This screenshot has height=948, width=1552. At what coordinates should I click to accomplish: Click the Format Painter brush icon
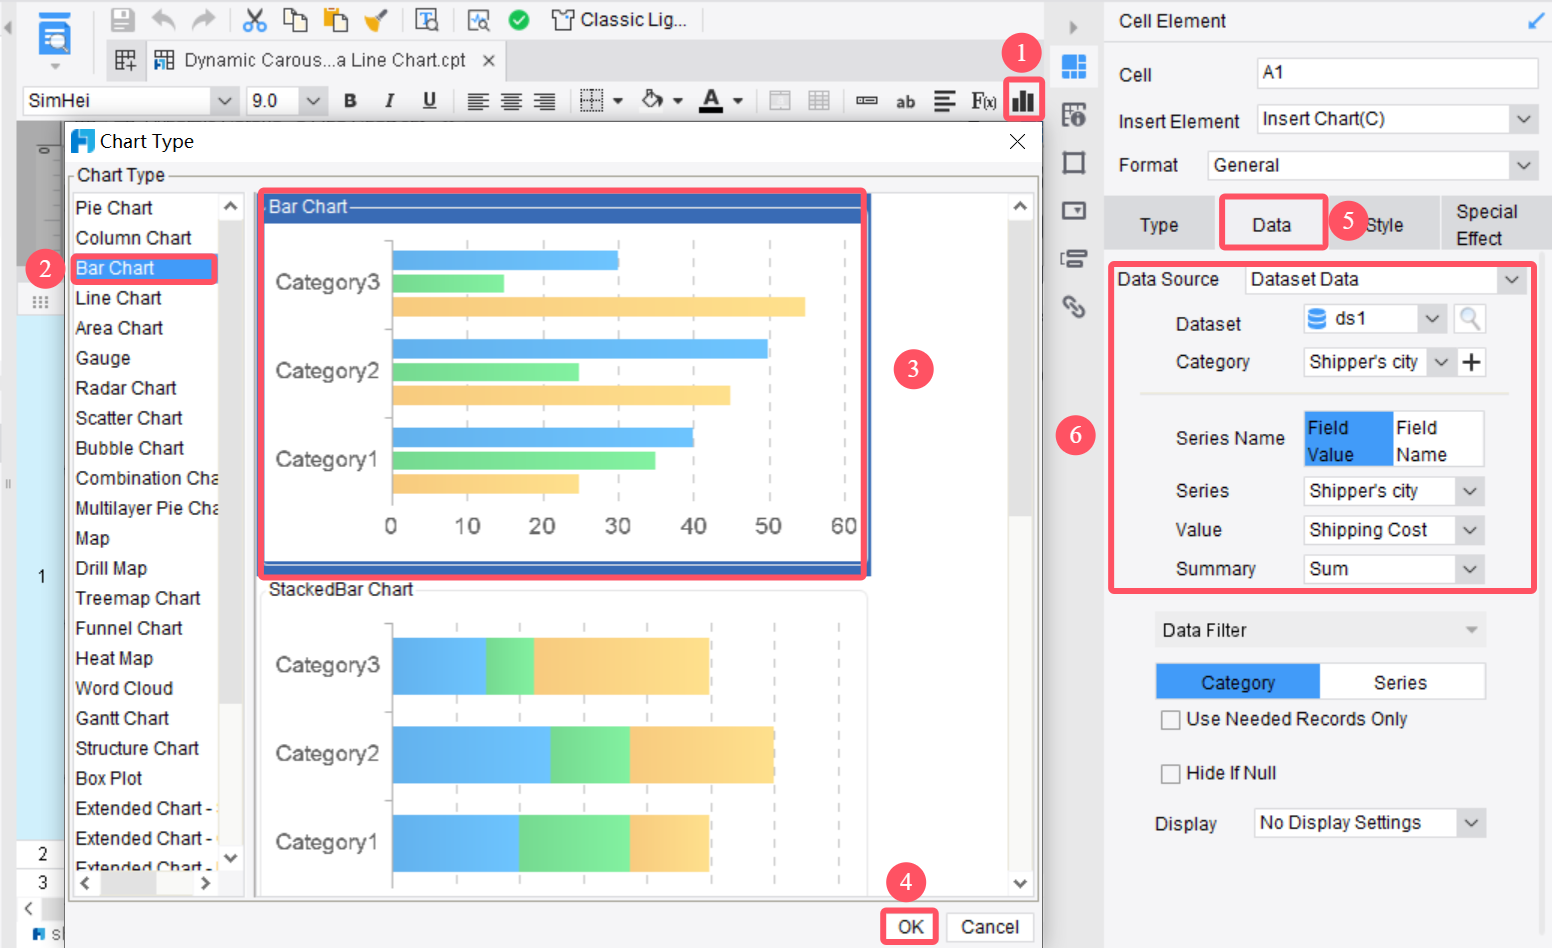376,20
